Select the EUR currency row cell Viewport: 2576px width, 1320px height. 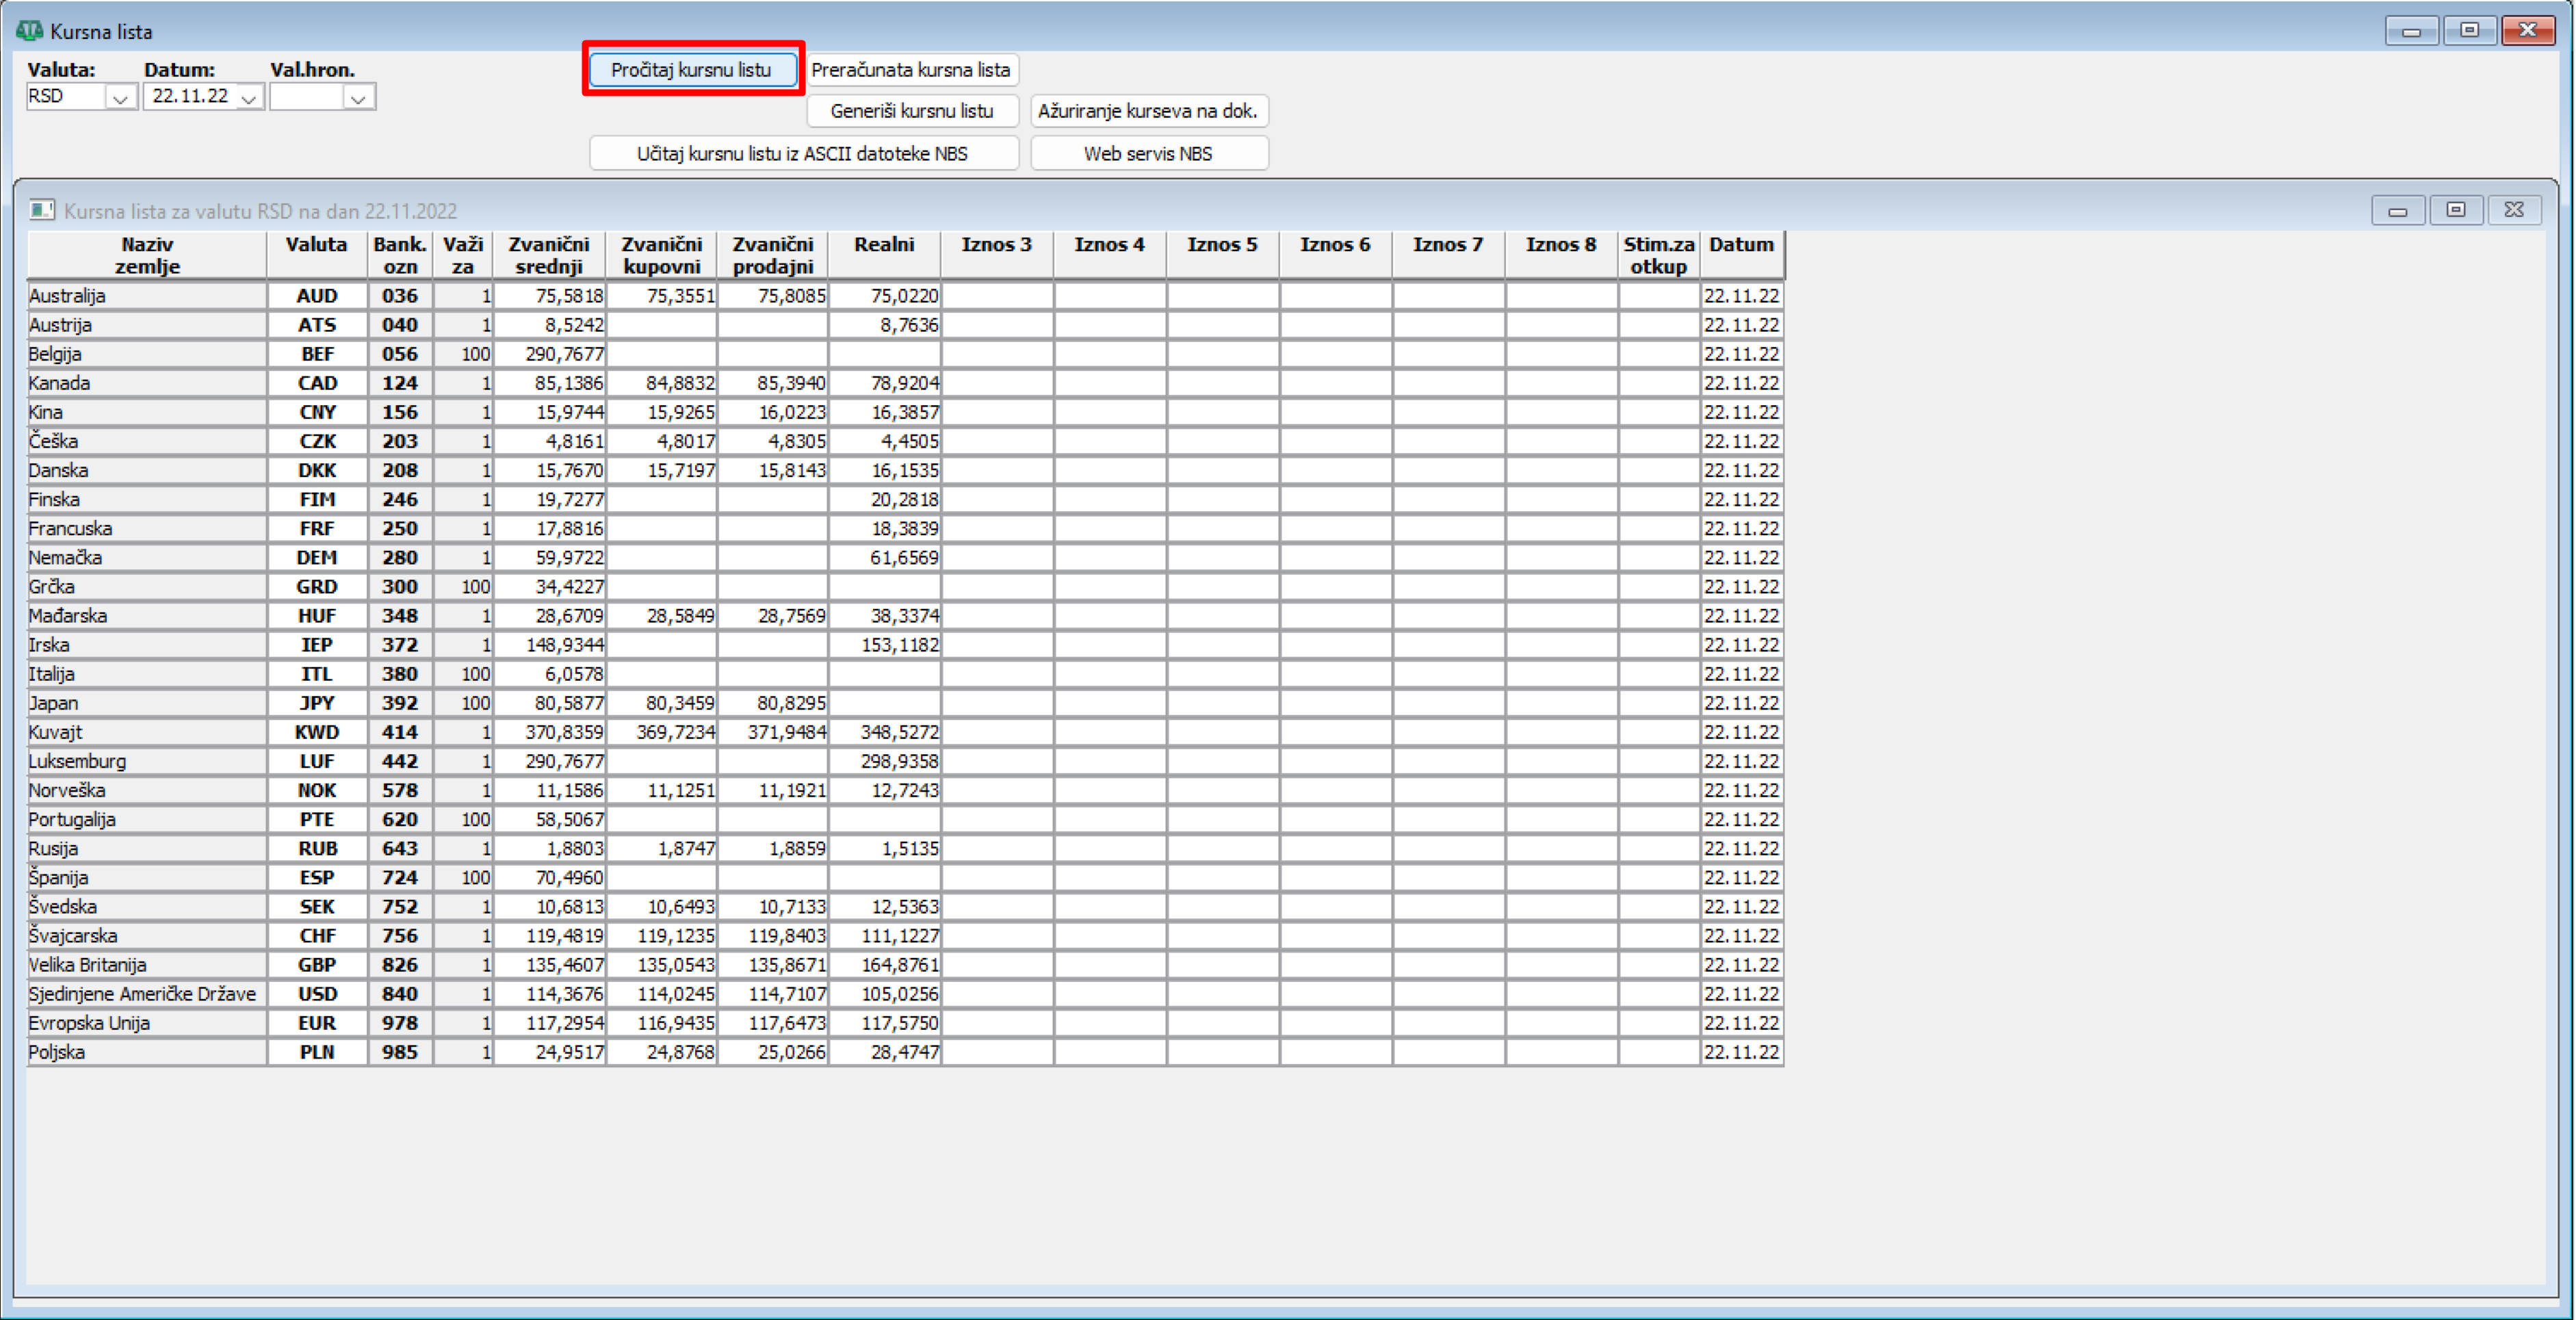pyautogui.click(x=317, y=1023)
